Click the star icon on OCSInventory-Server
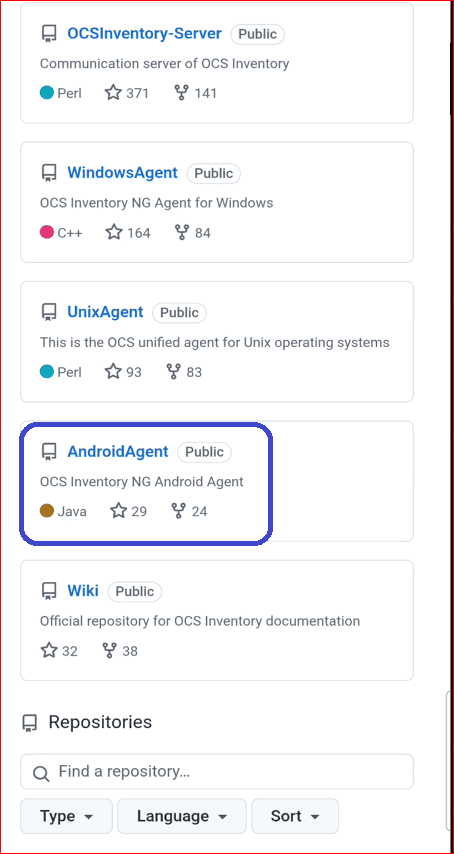 pyautogui.click(x=113, y=93)
